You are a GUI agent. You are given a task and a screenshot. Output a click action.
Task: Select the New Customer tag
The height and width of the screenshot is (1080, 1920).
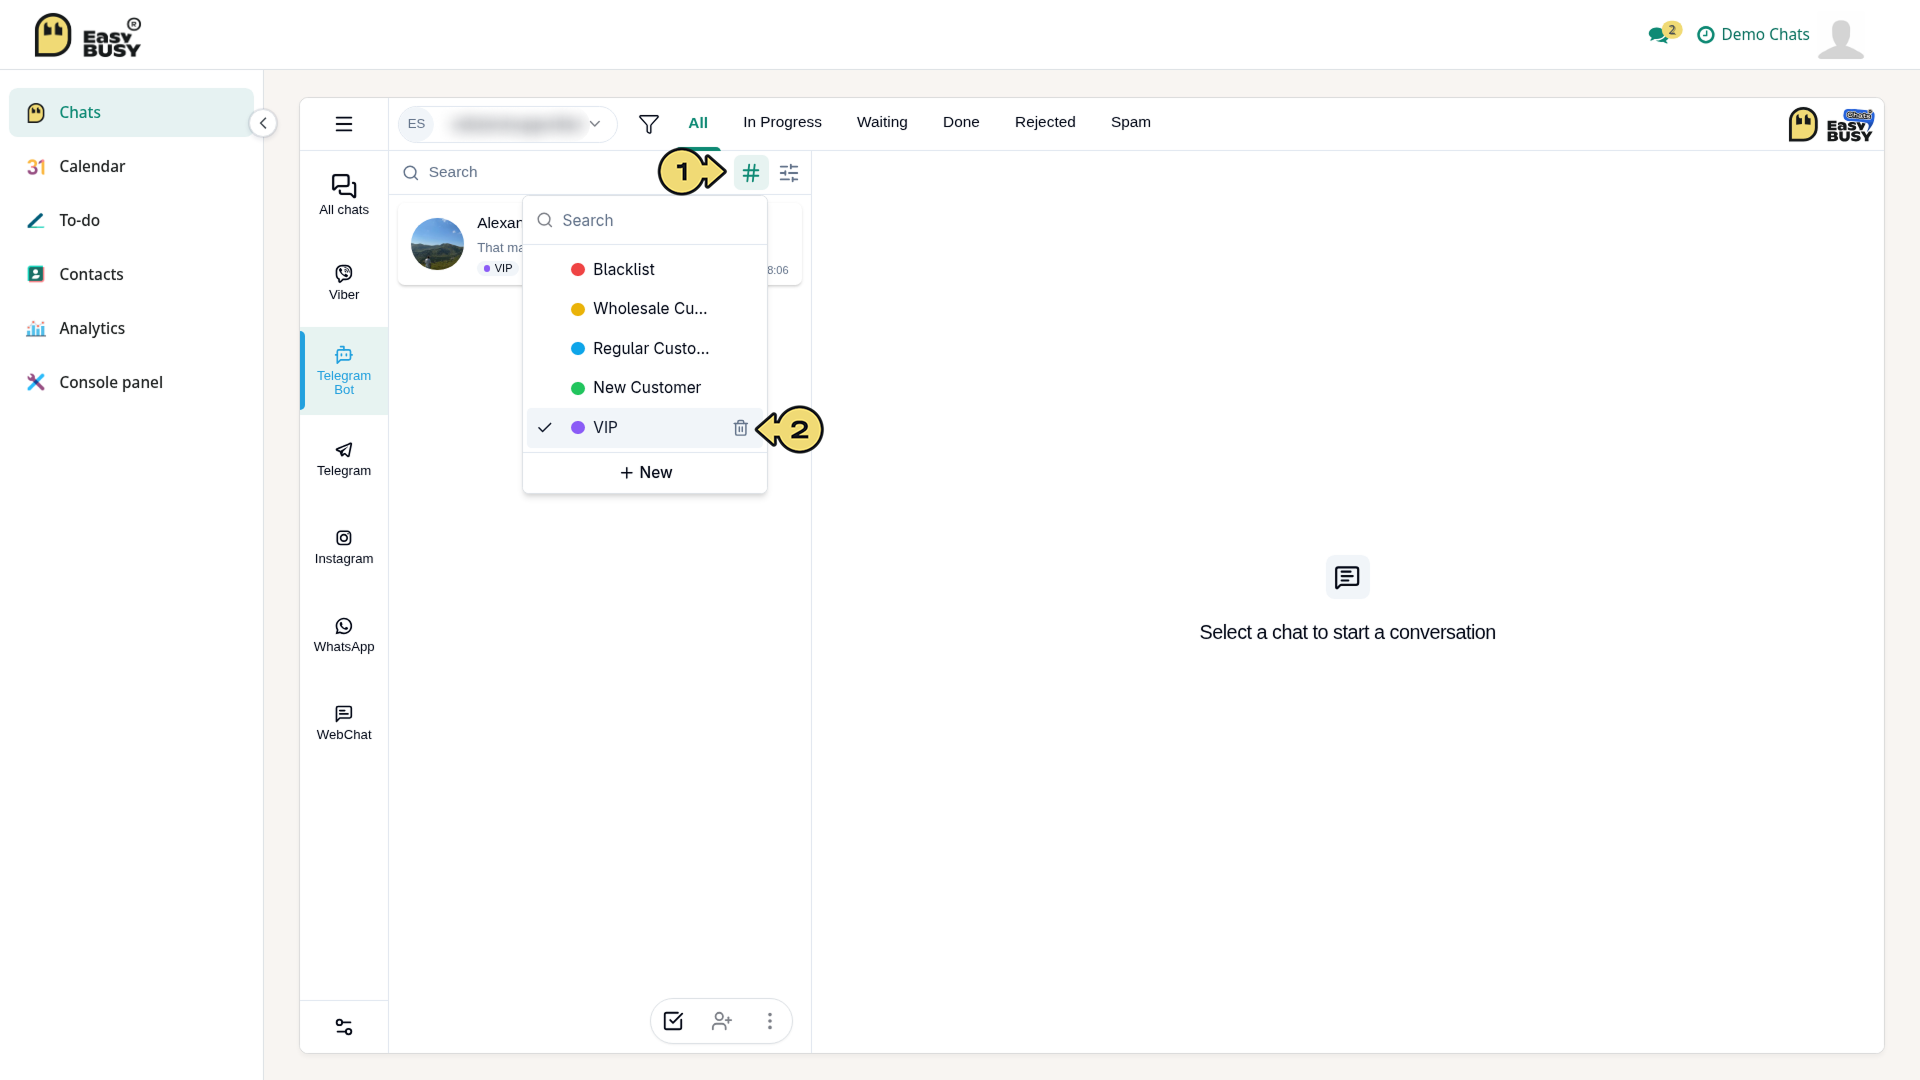(645, 388)
